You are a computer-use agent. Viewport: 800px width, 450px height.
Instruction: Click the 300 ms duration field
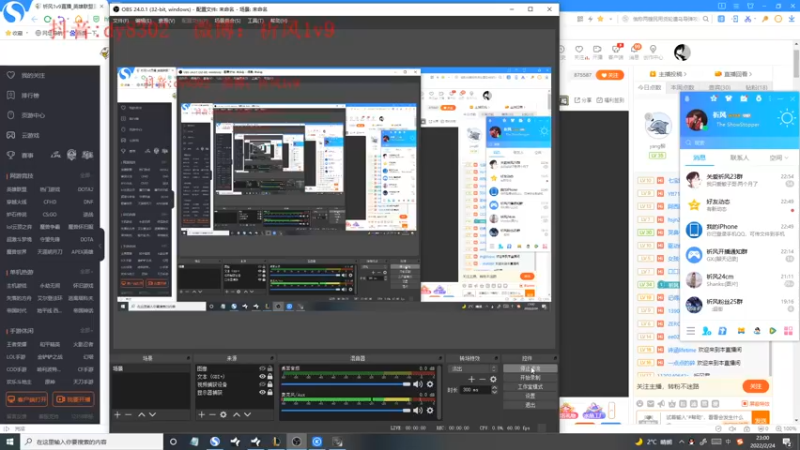(x=474, y=390)
